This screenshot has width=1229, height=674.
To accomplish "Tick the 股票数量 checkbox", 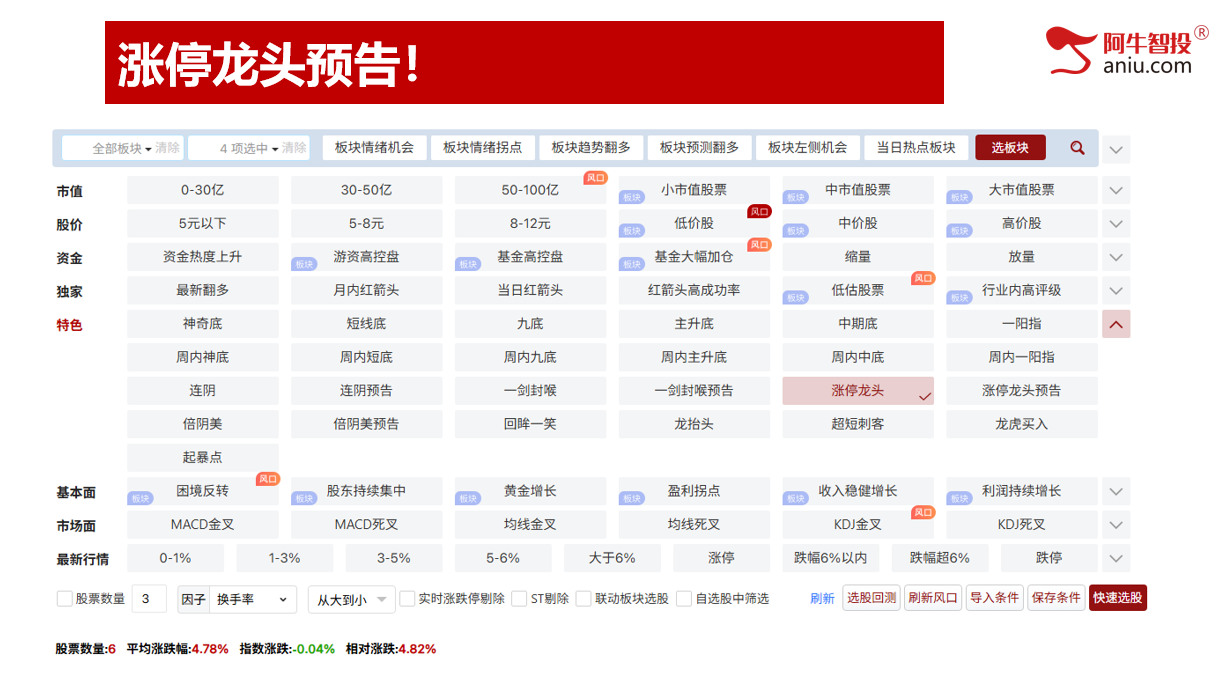I will coord(65,599).
